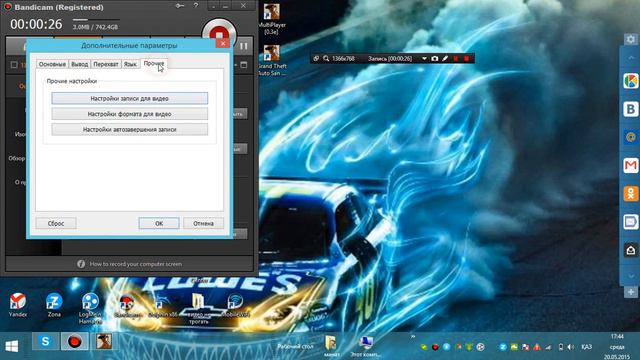Screen dimensions: 640x360
Task: Pause recording via red overlay pause icon
Action: (456, 59)
